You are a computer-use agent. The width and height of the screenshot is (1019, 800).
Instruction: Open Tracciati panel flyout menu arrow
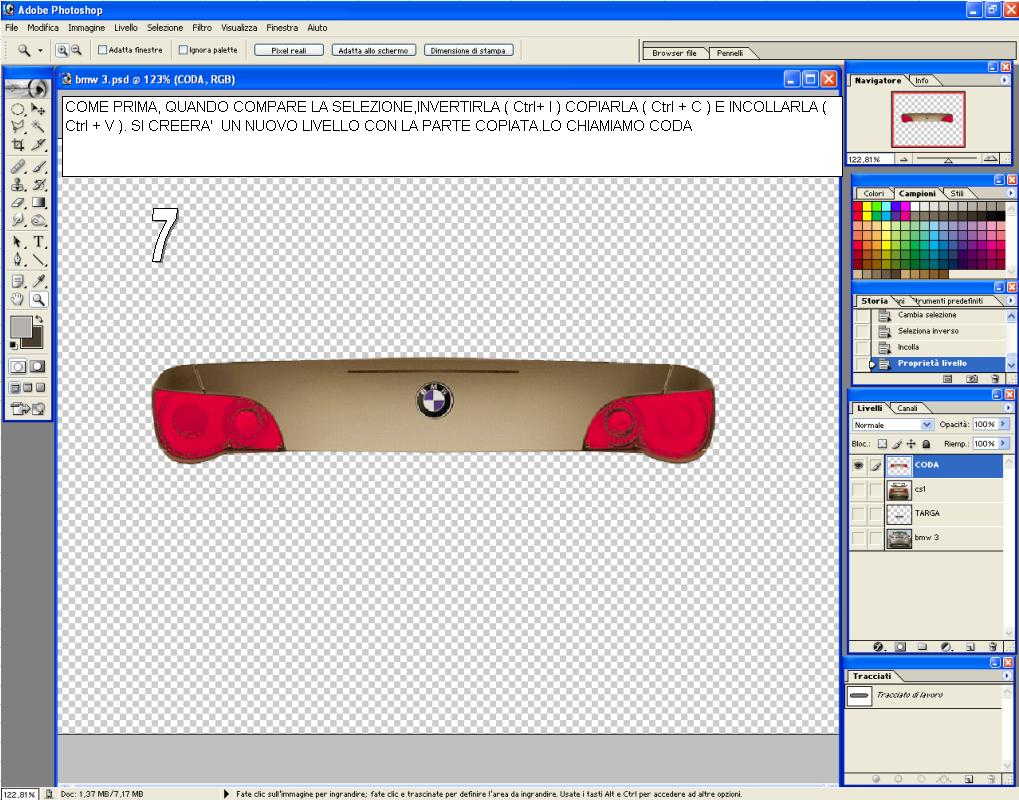pos(1007,676)
